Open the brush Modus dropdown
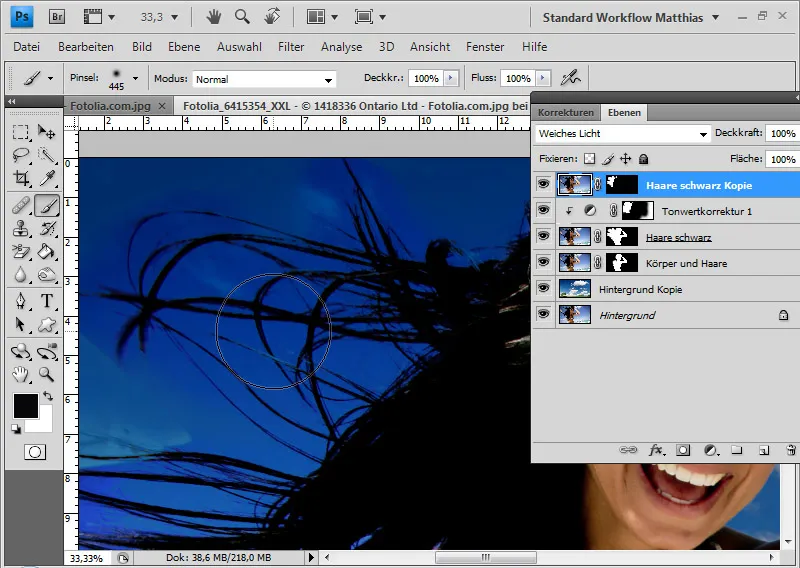This screenshot has width=800, height=568. click(x=264, y=79)
